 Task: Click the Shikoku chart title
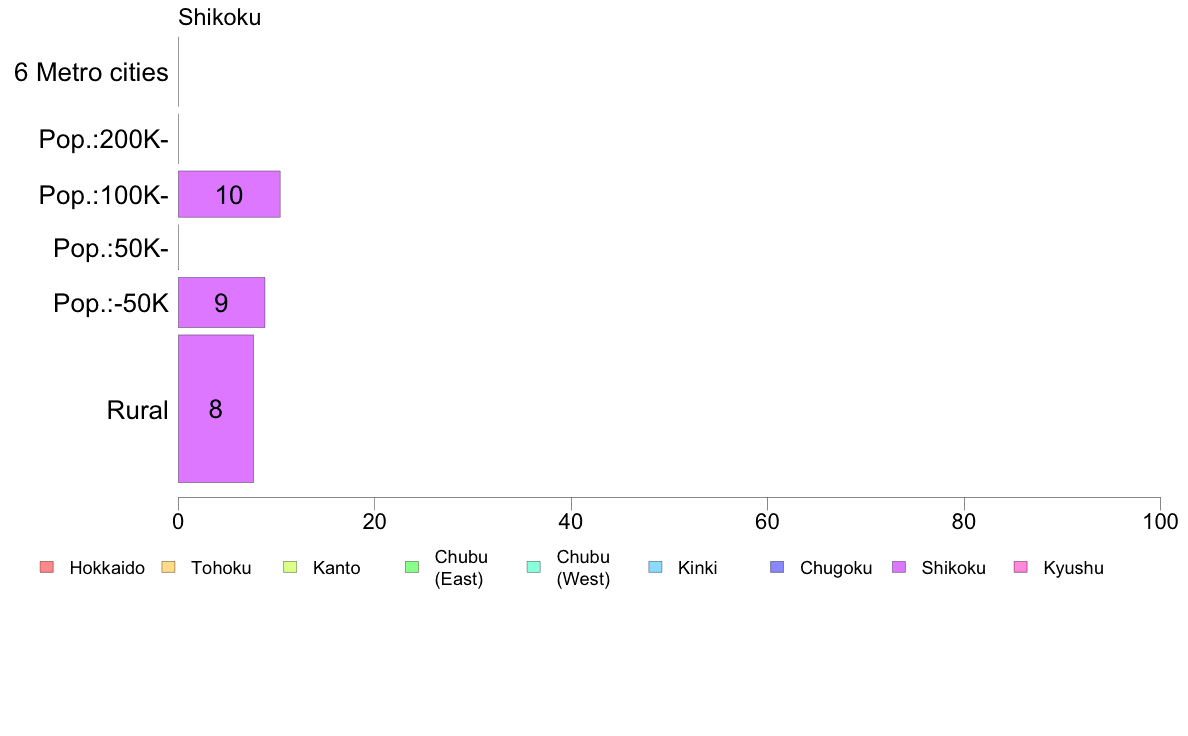tap(220, 17)
